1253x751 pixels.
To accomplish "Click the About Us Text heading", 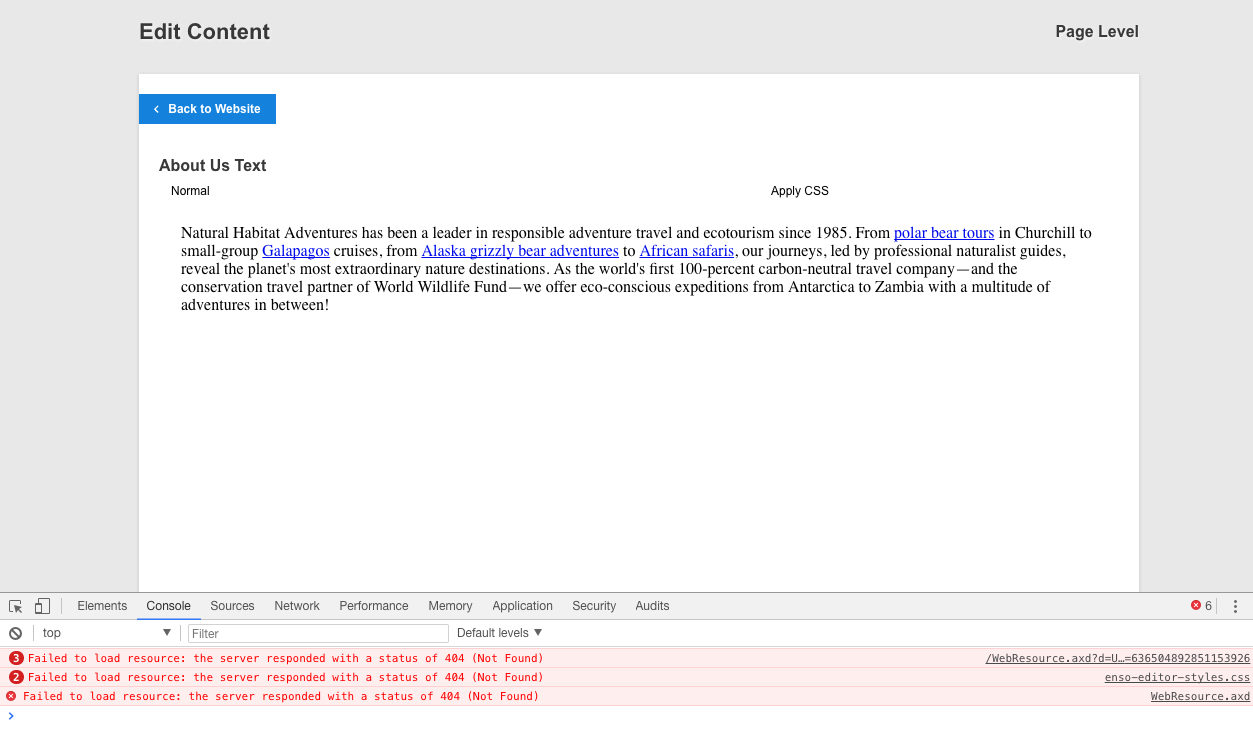I will [x=213, y=166].
